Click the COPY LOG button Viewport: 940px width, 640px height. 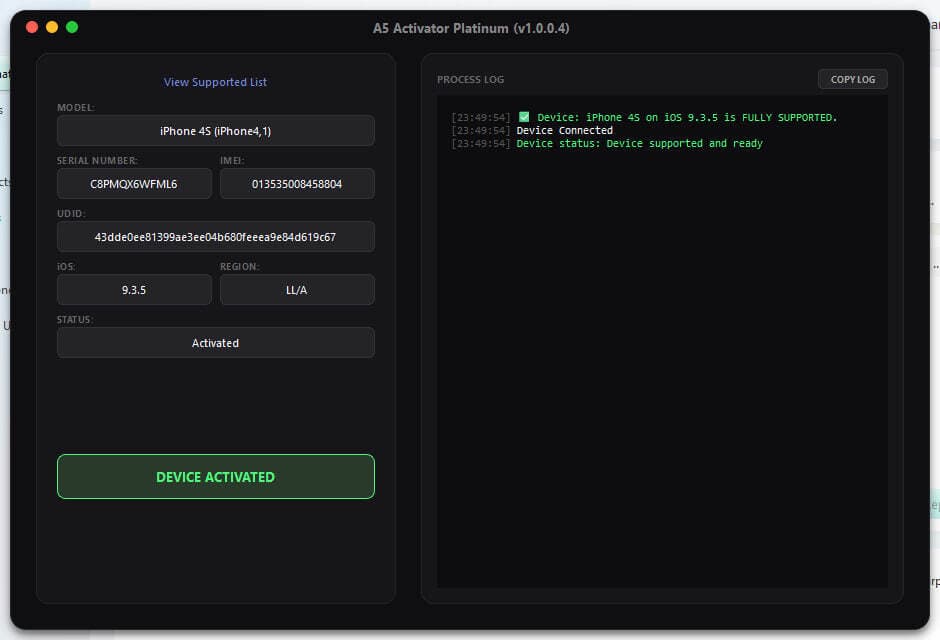click(852, 79)
